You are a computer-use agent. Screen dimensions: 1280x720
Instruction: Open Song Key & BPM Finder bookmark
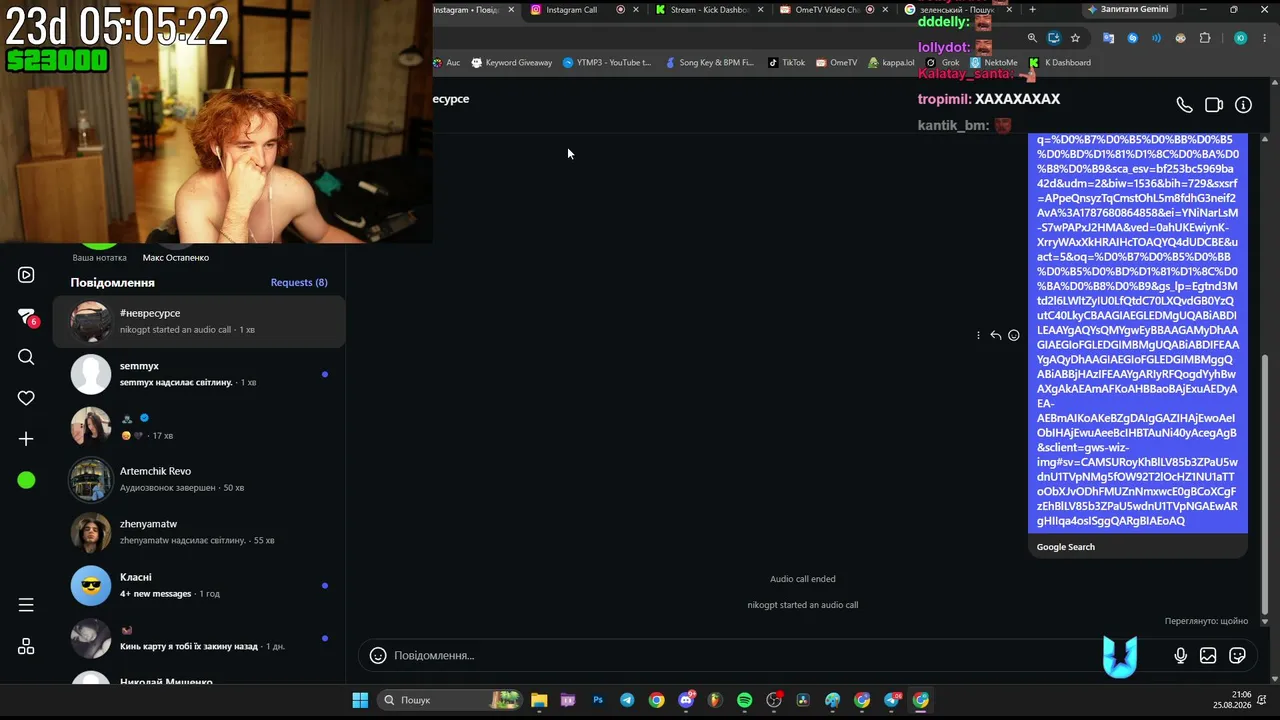tap(708, 62)
